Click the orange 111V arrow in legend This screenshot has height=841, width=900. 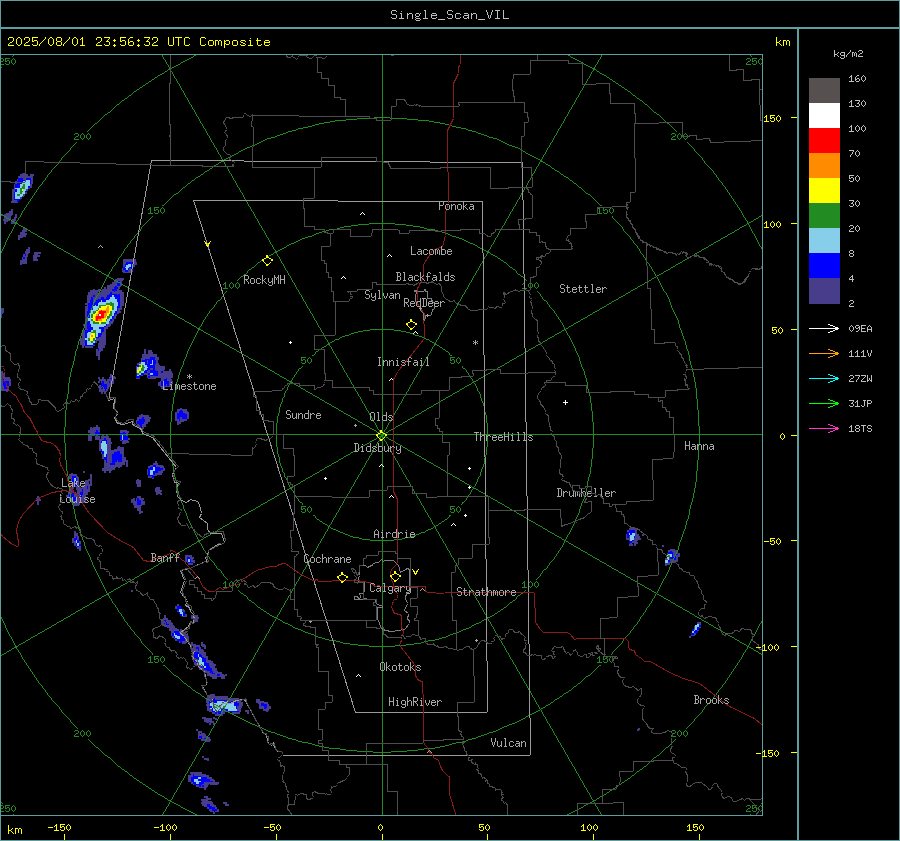click(x=824, y=354)
